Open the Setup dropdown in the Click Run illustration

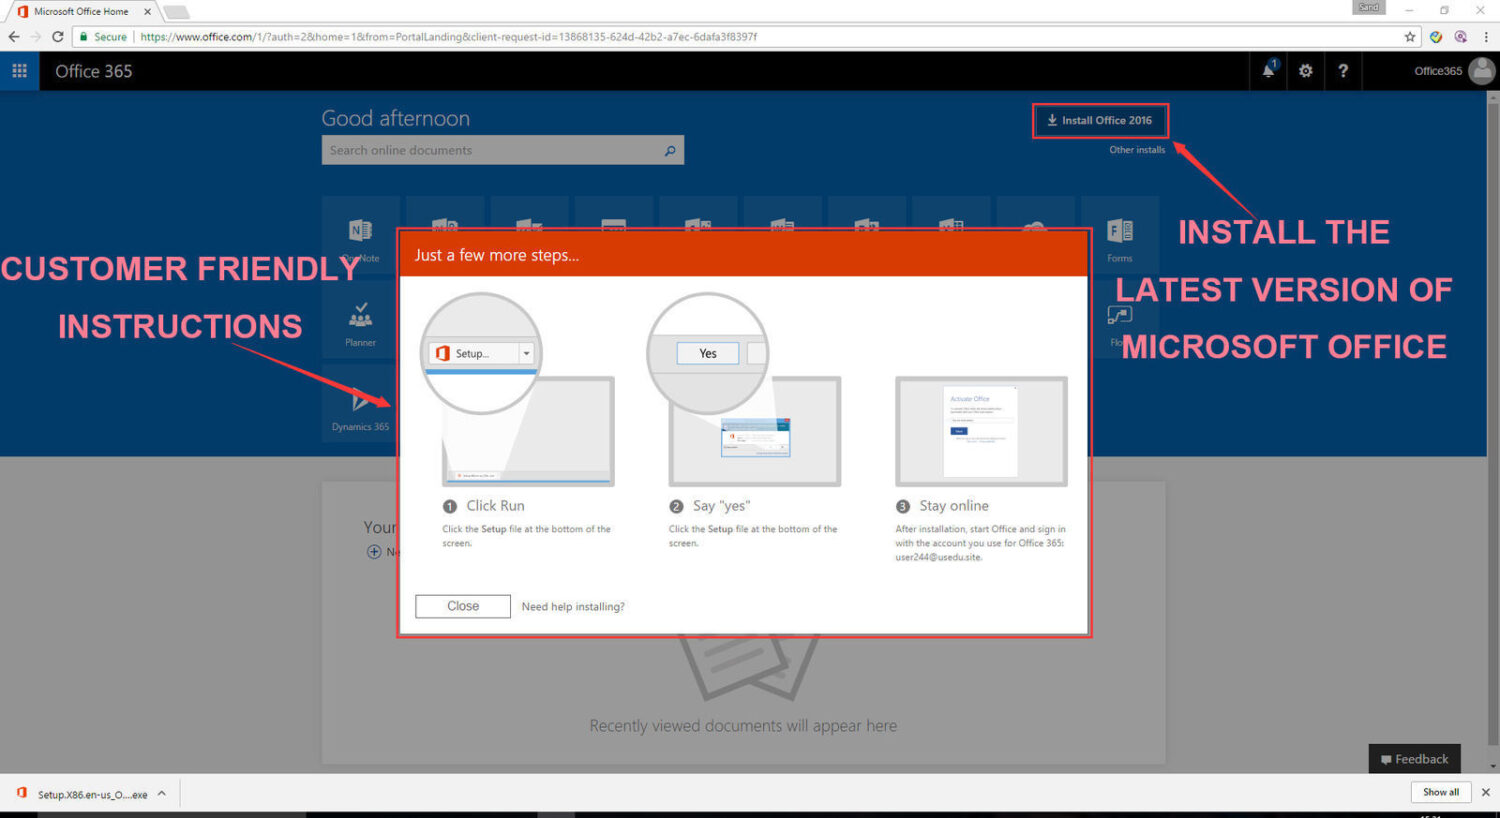(526, 353)
